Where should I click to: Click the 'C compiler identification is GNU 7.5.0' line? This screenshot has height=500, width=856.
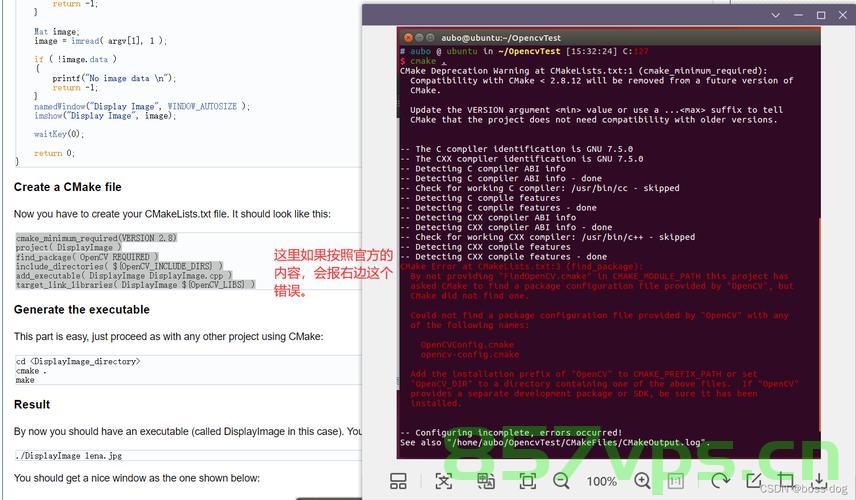pyautogui.click(x=516, y=149)
